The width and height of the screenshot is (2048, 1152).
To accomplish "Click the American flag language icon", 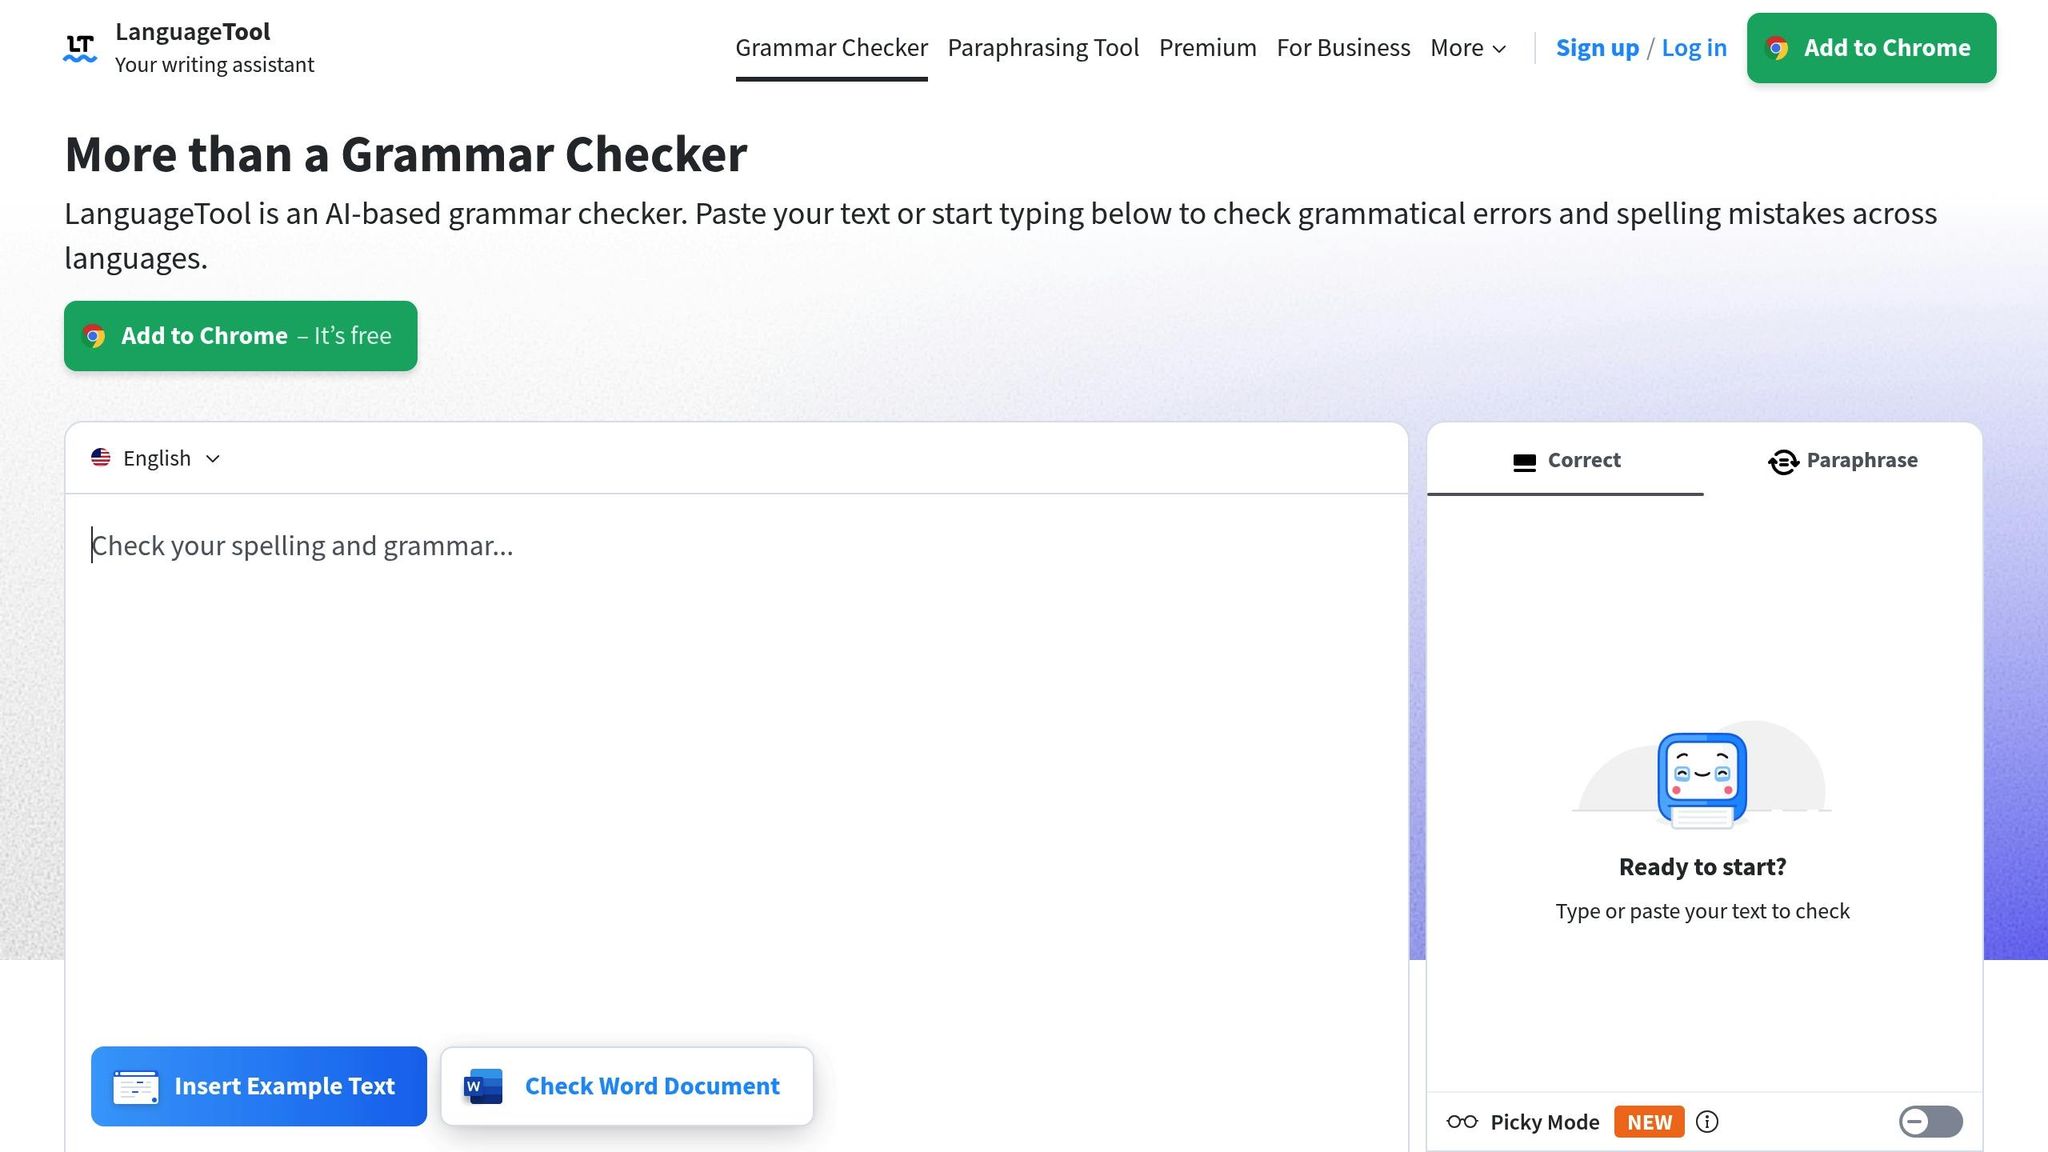I will [101, 458].
